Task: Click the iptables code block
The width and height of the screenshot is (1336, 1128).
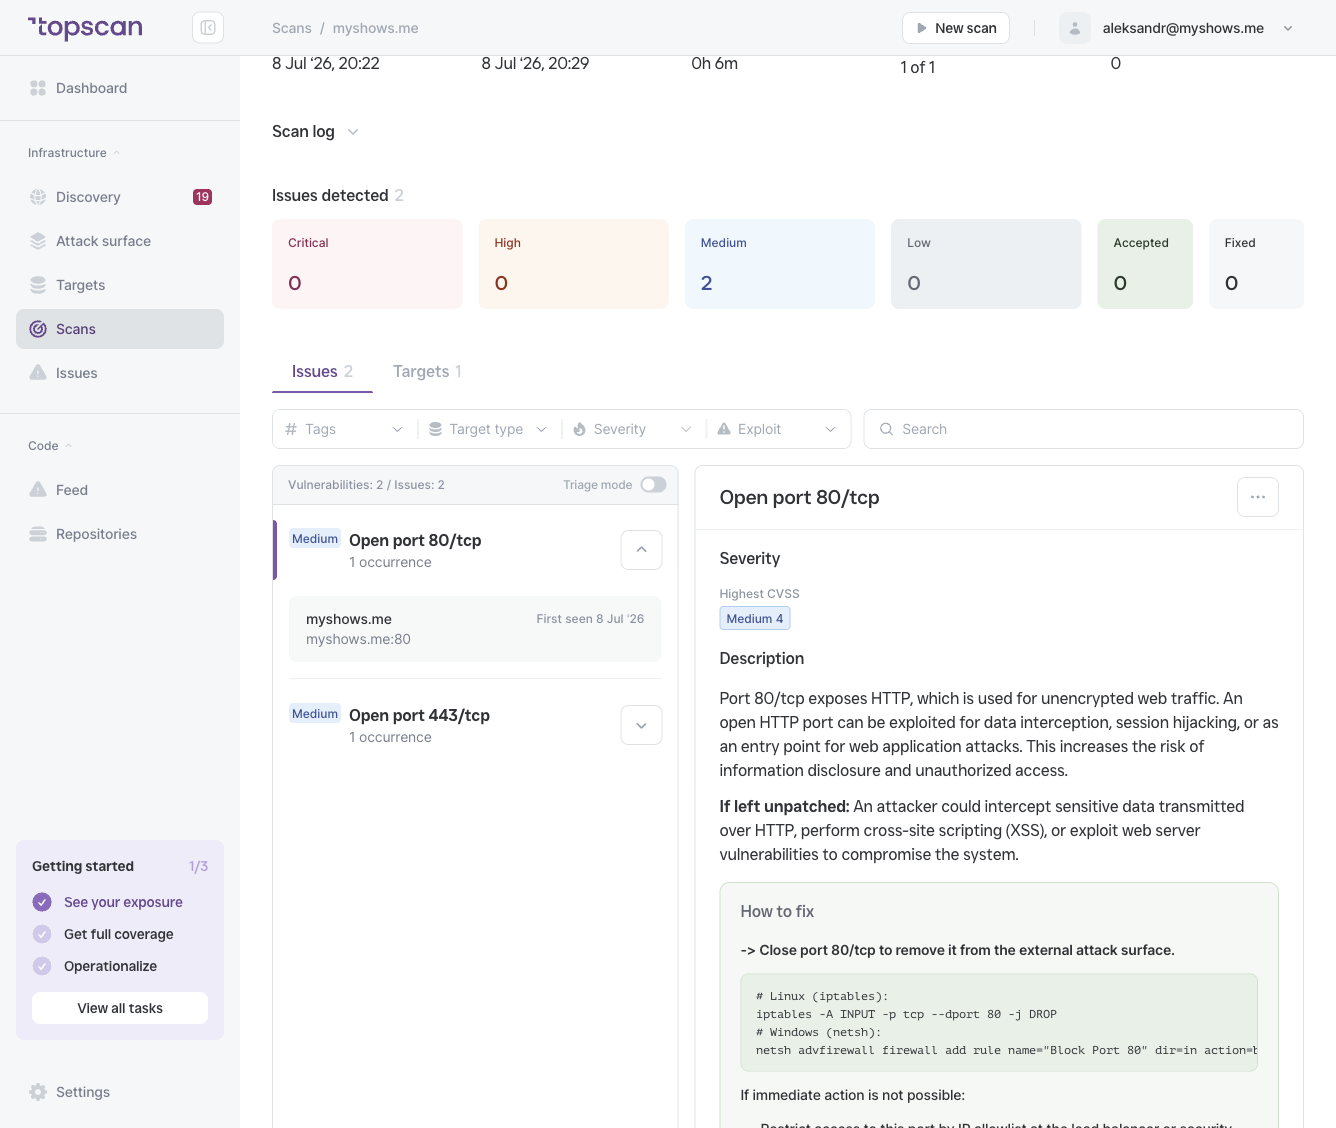Action: pyautogui.click(x=999, y=1023)
